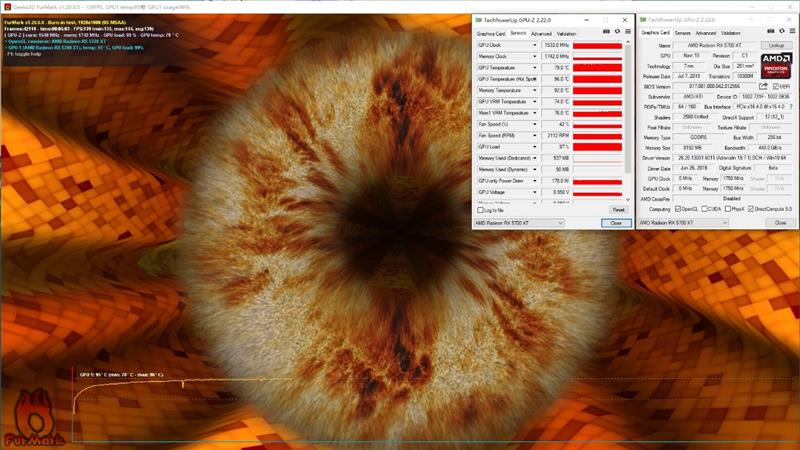Enable the Log to file checkbox
800x450 pixels.
[479, 210]
